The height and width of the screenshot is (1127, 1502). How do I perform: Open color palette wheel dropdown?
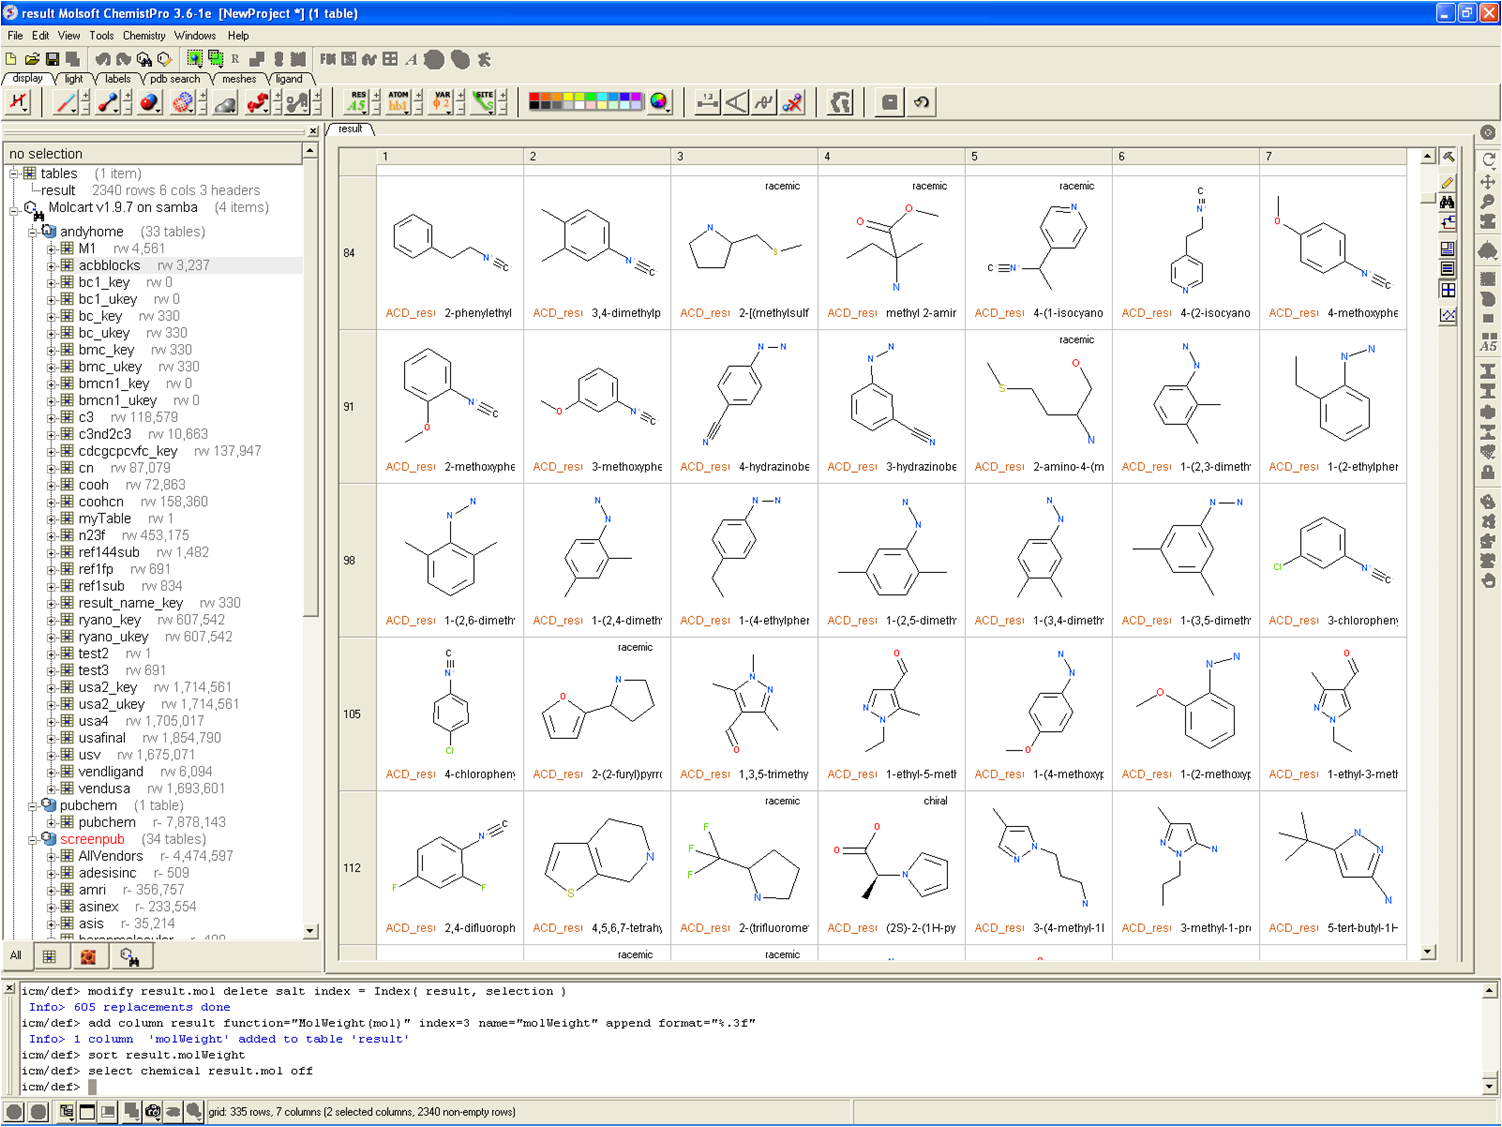pyautogui.click(x=659, y=102)
